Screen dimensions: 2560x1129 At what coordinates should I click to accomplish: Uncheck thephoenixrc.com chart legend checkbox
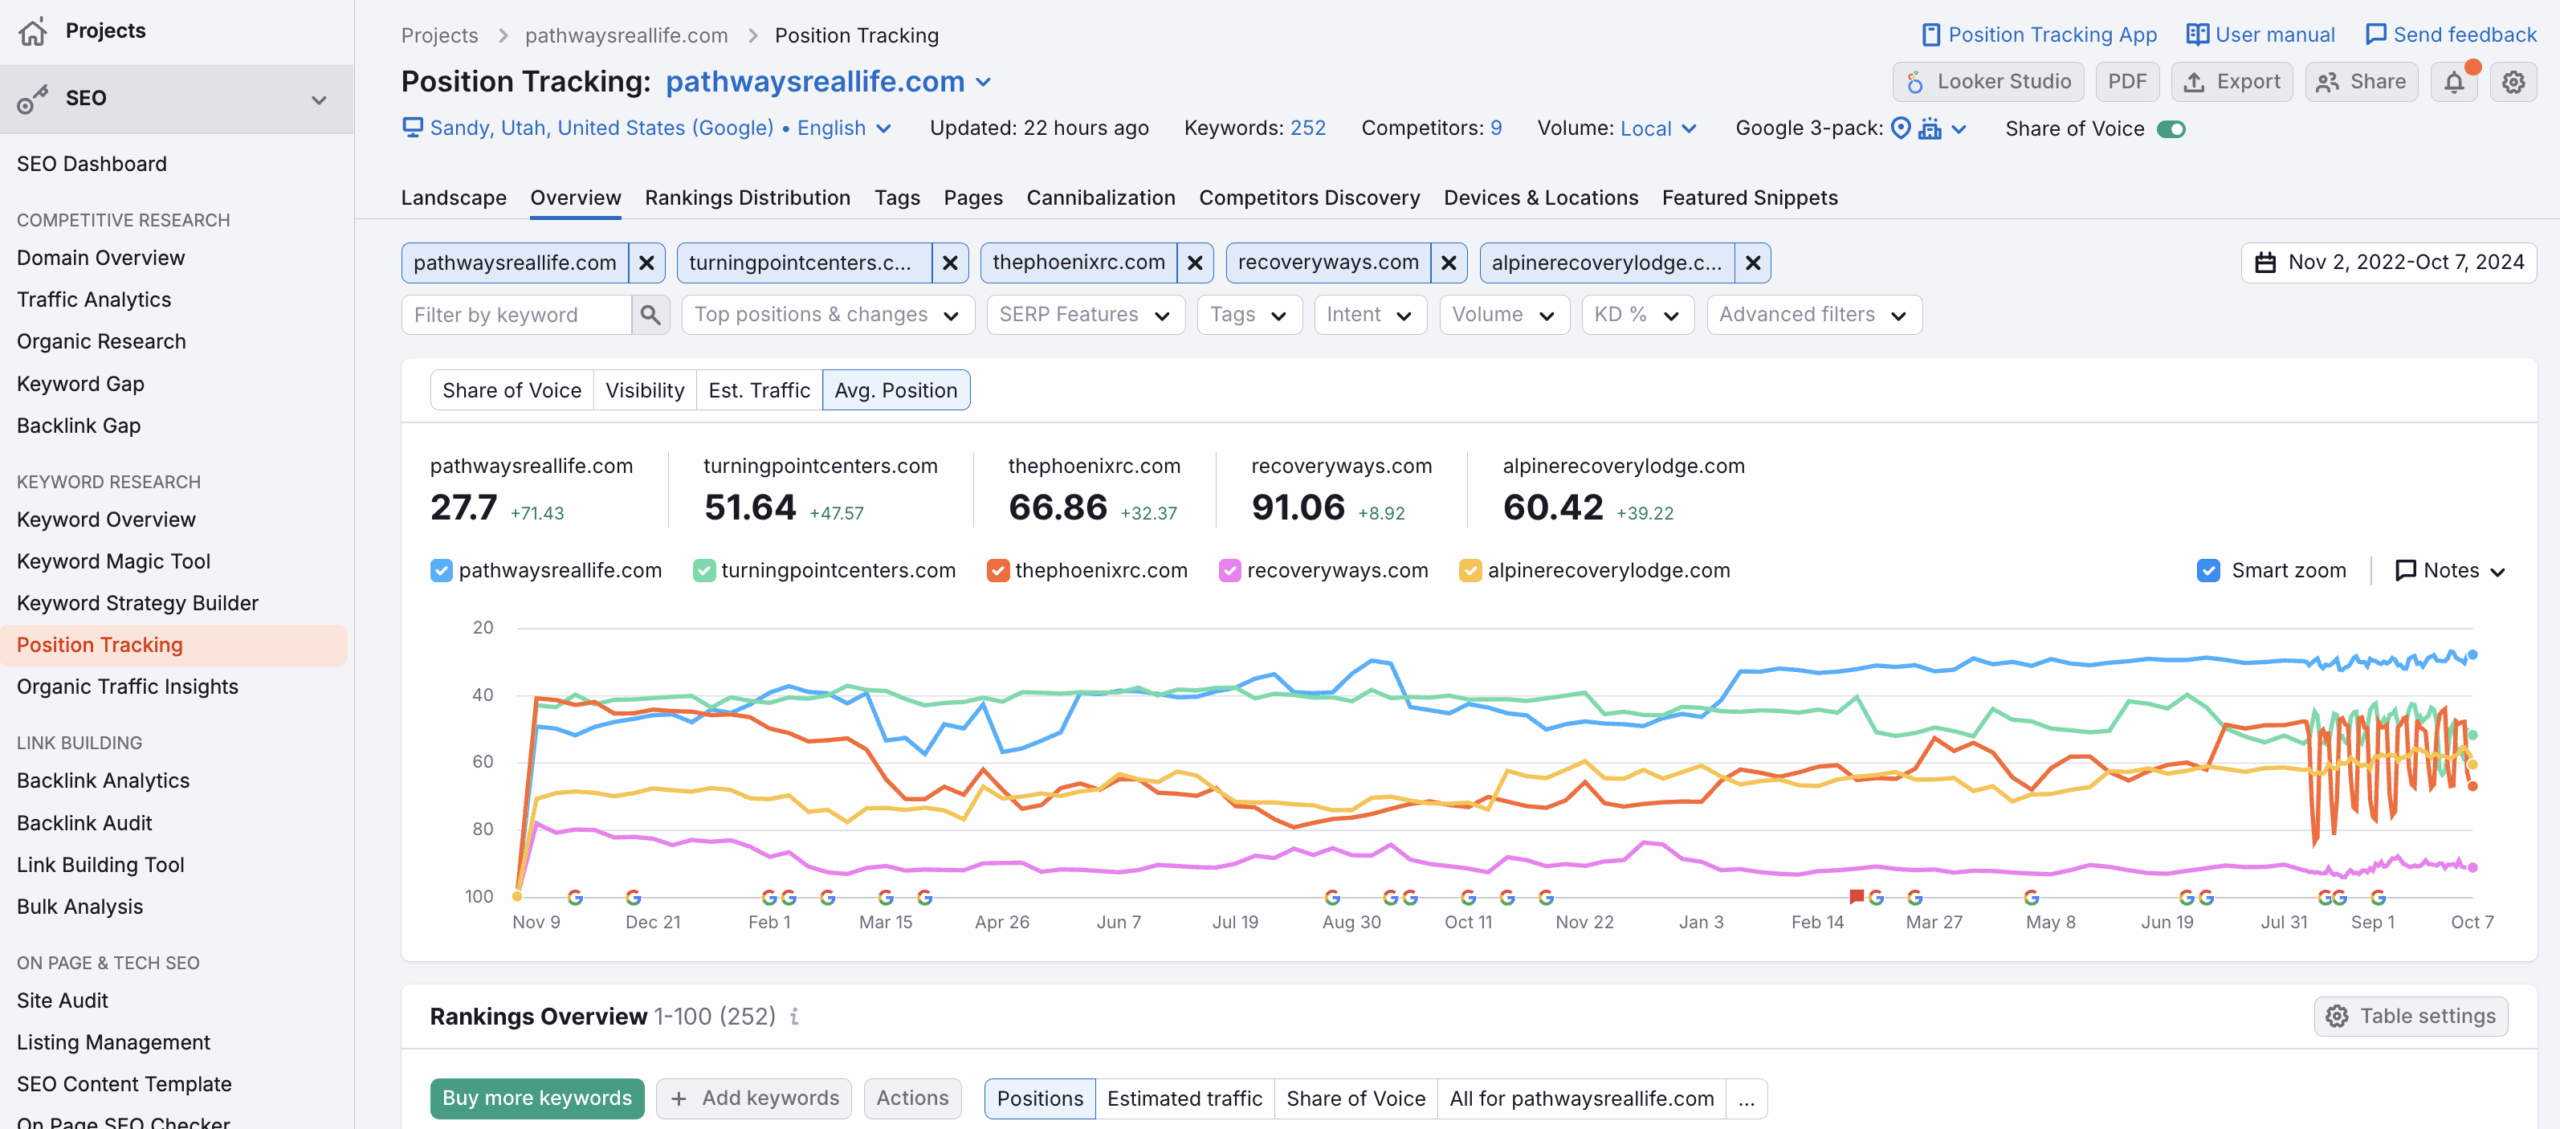[x=997, y=571]
